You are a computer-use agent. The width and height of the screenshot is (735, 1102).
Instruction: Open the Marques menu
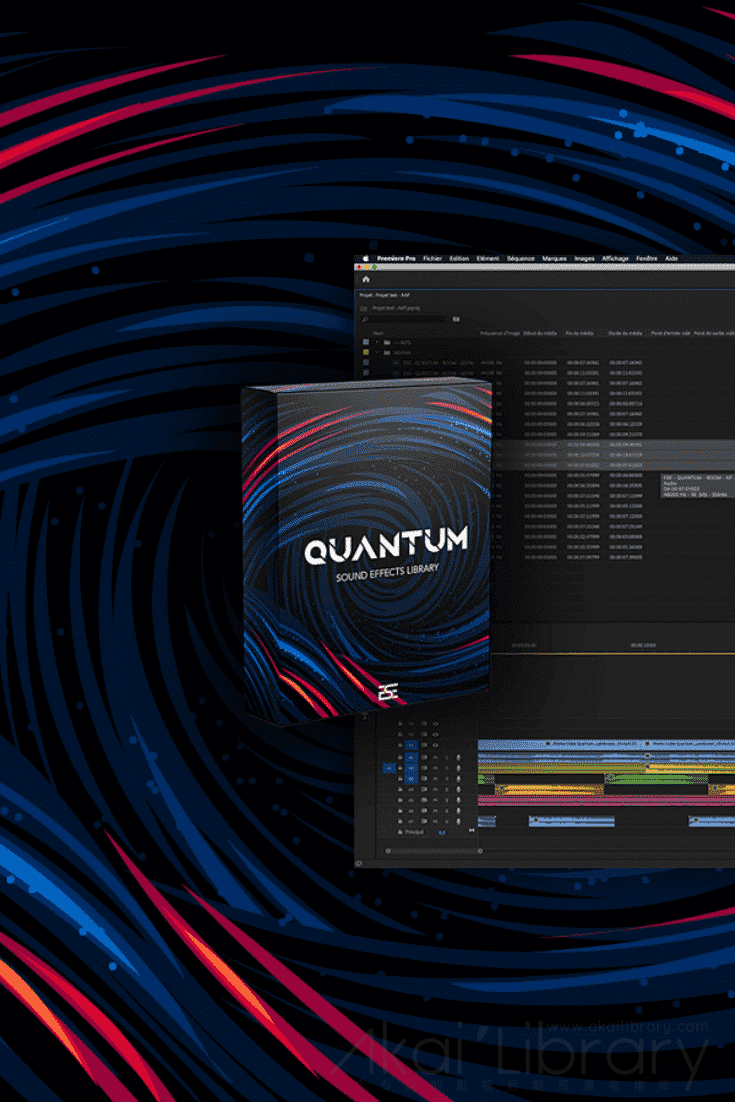pyautogui.click(x=554, y=259)
